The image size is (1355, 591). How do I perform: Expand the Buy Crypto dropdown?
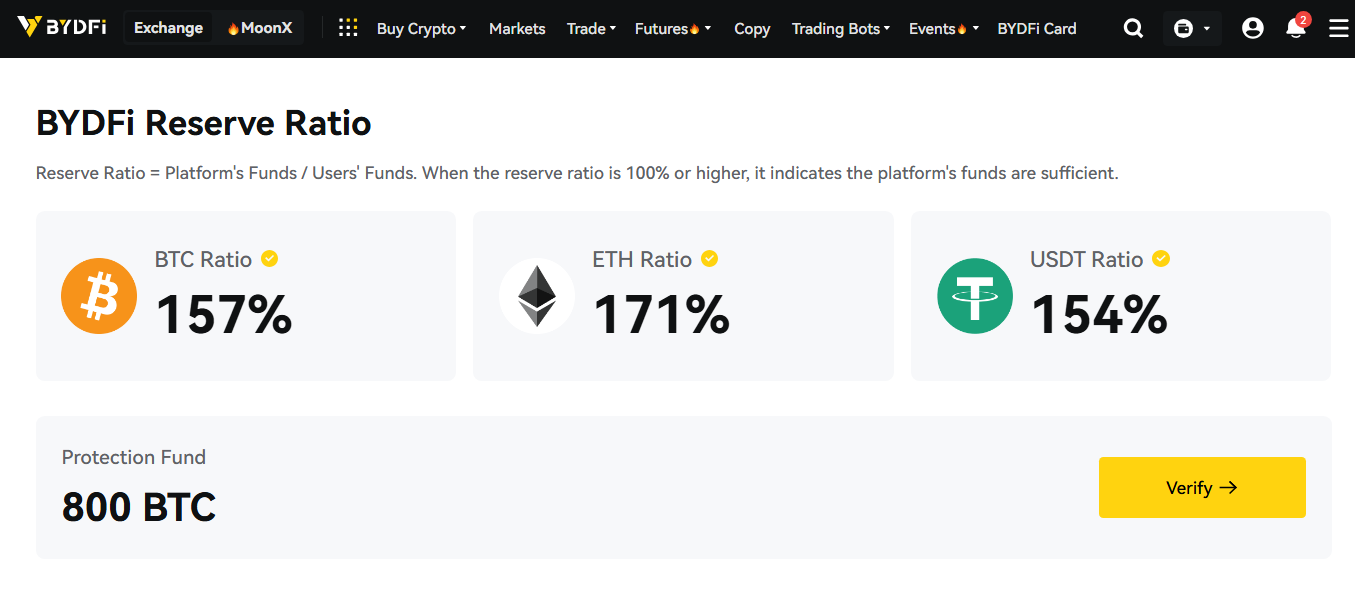421,29
